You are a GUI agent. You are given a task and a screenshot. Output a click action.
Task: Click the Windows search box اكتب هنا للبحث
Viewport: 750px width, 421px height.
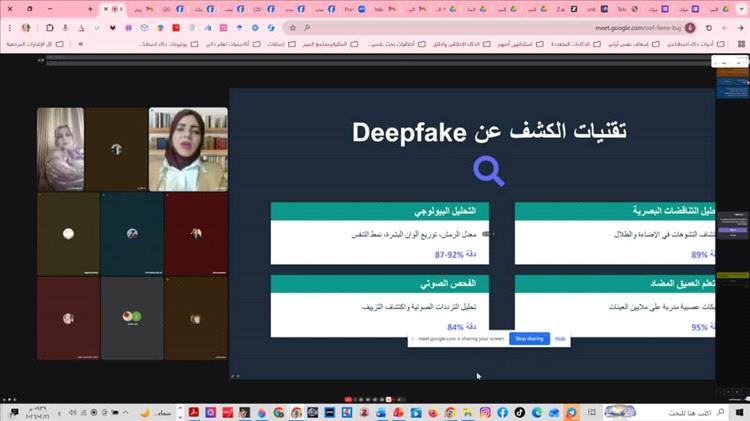690,412
